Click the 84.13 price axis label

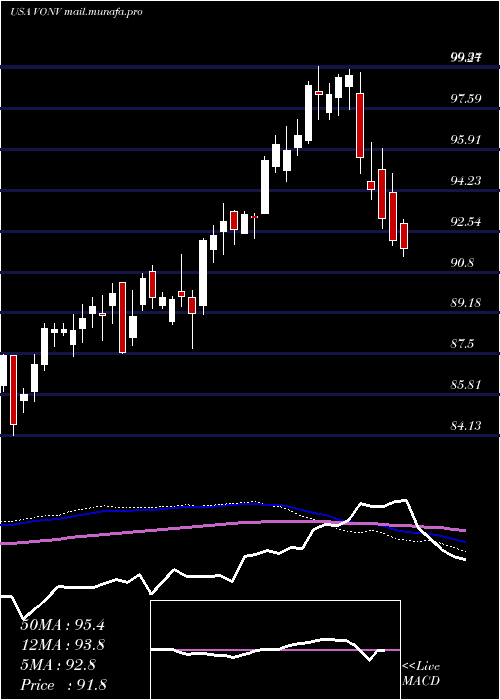point(466,426)
